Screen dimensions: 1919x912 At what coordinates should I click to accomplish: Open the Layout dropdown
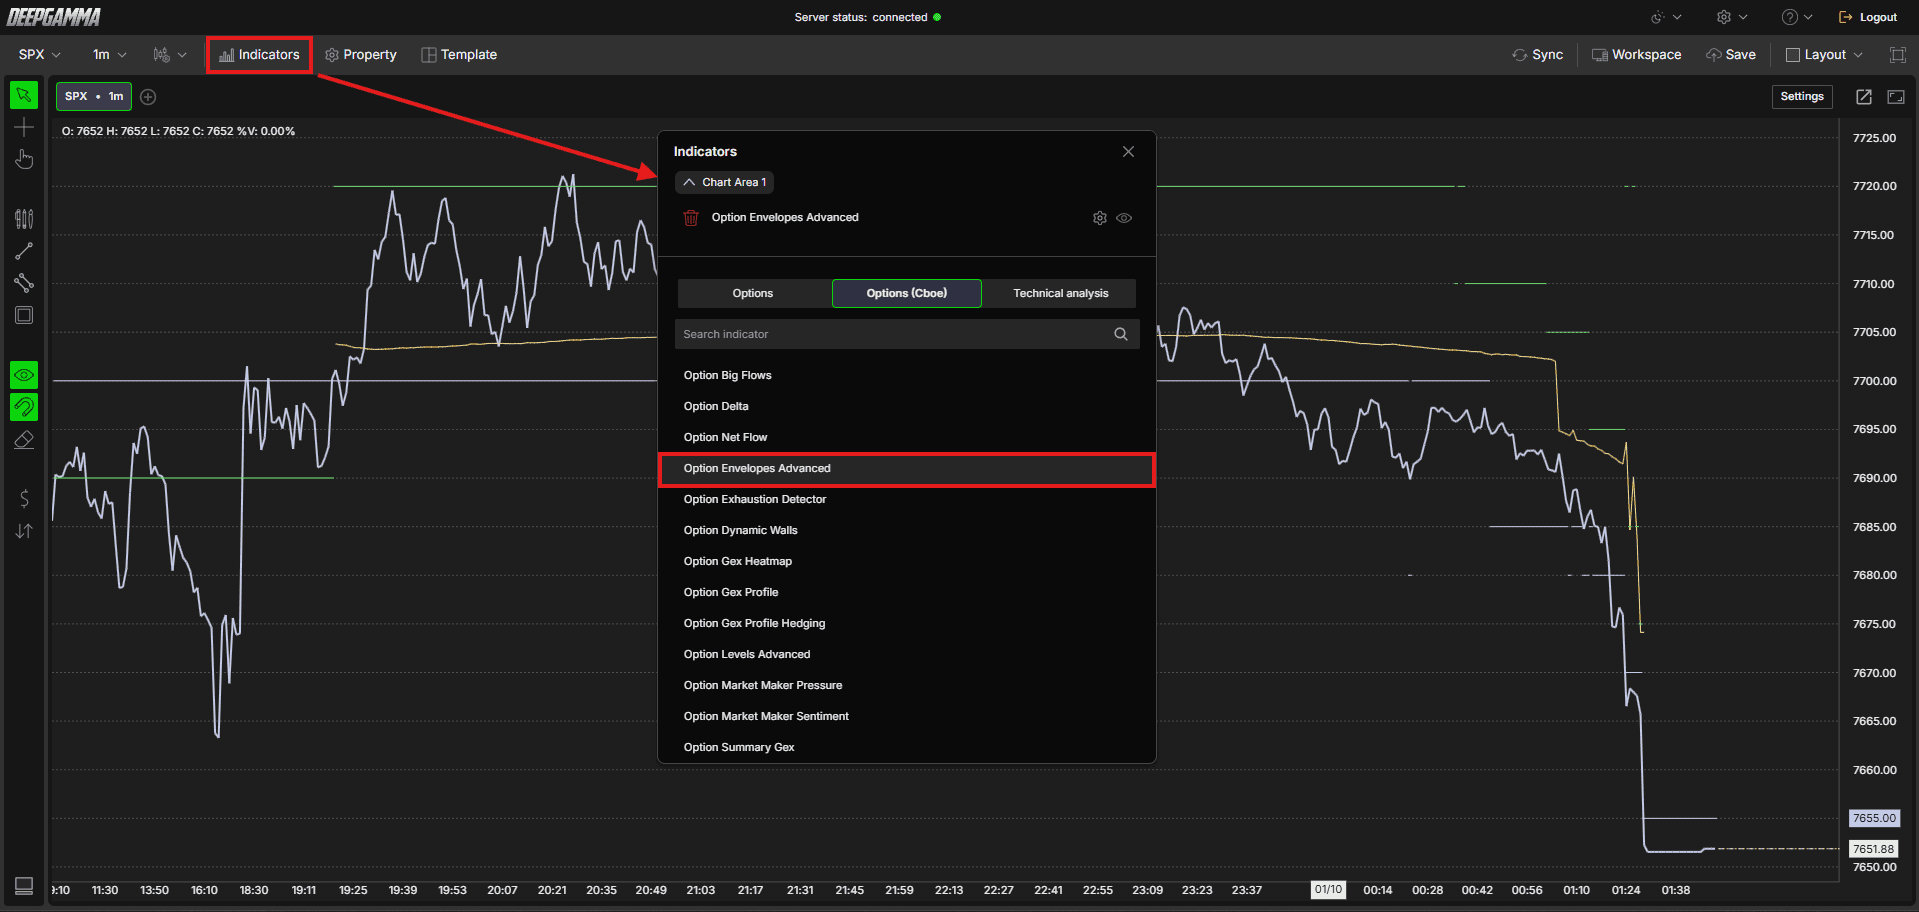1825,55
